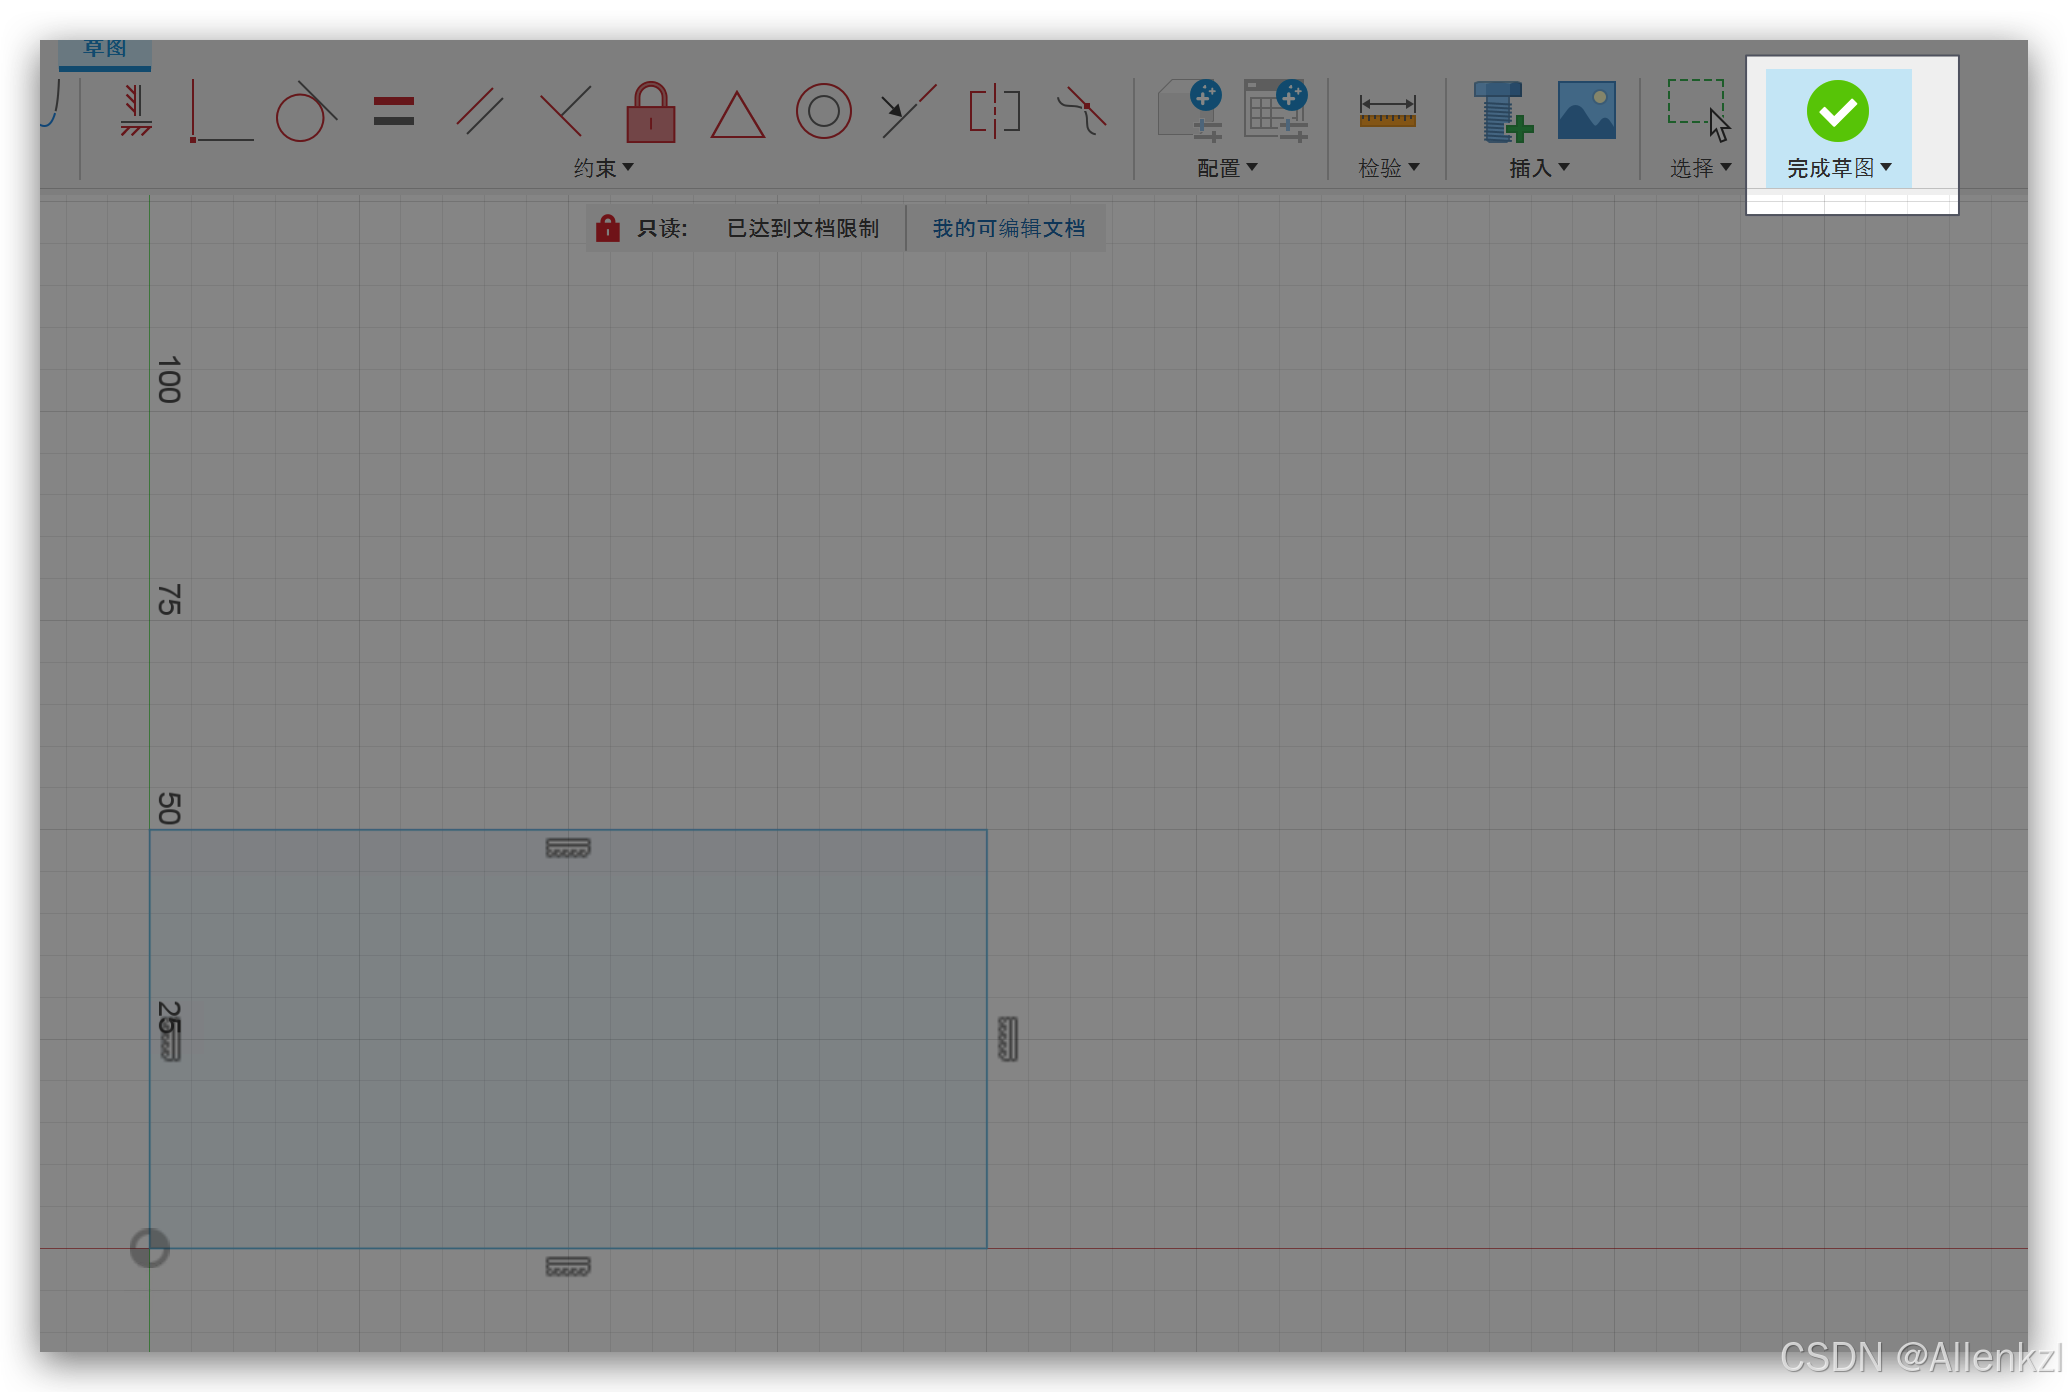Click the Tangent constraint icon

pyautogui.click(x=305, y=111)
